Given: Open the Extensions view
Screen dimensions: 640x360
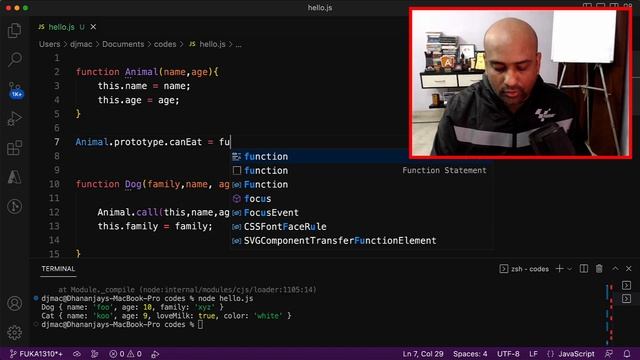Looking at the screenshot, I should (x=15, y=148).
